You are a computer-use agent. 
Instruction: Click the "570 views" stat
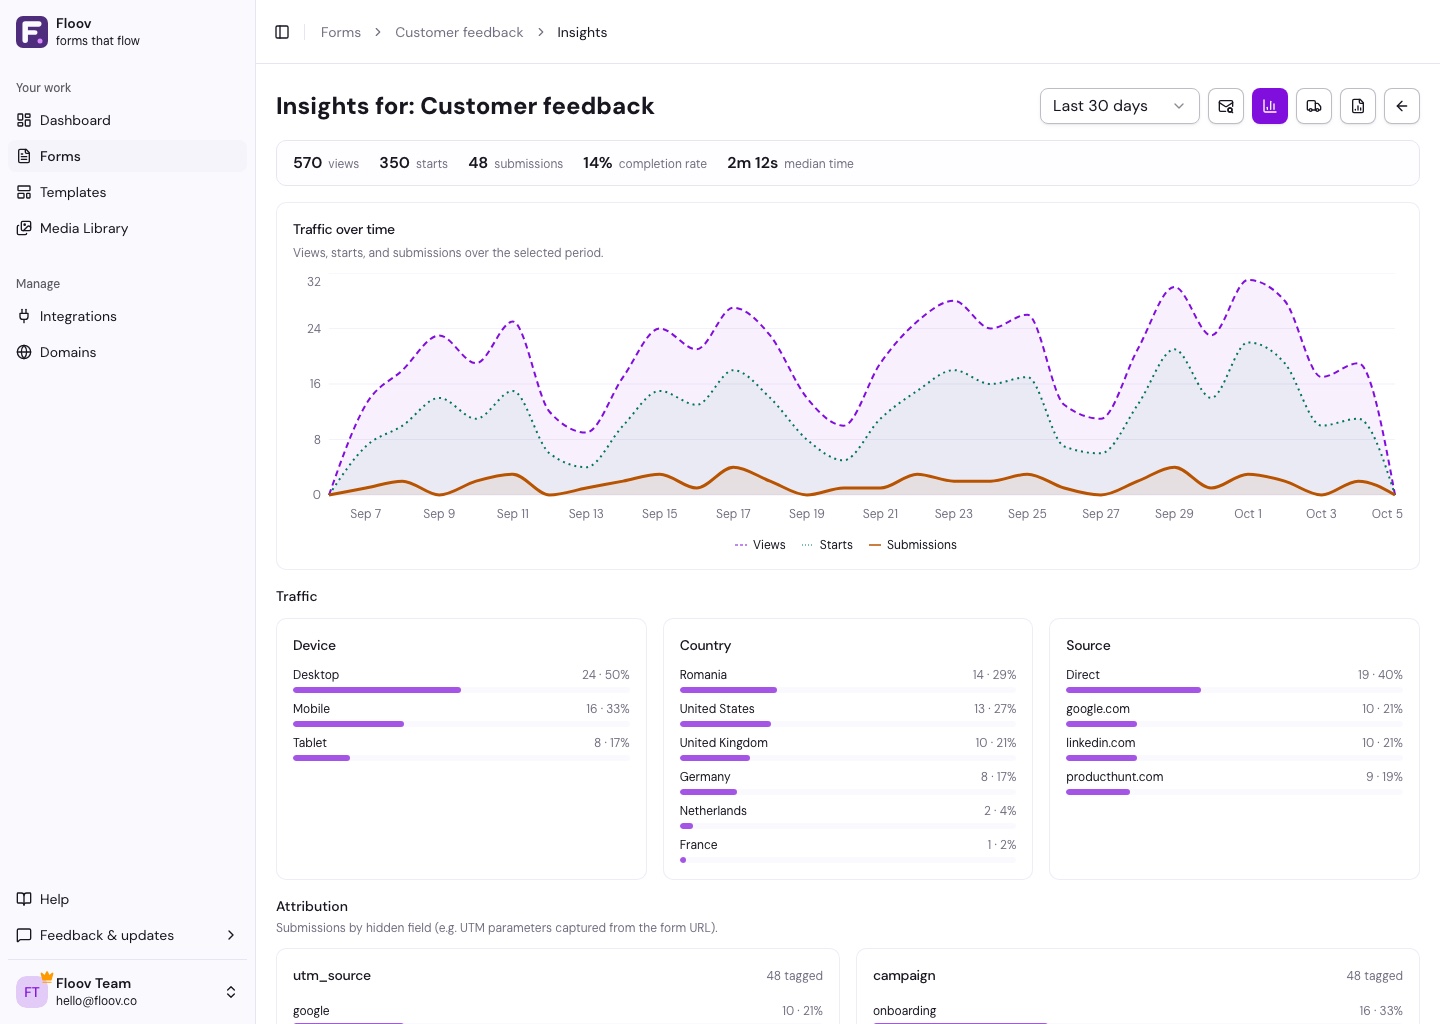pos(326,163)
